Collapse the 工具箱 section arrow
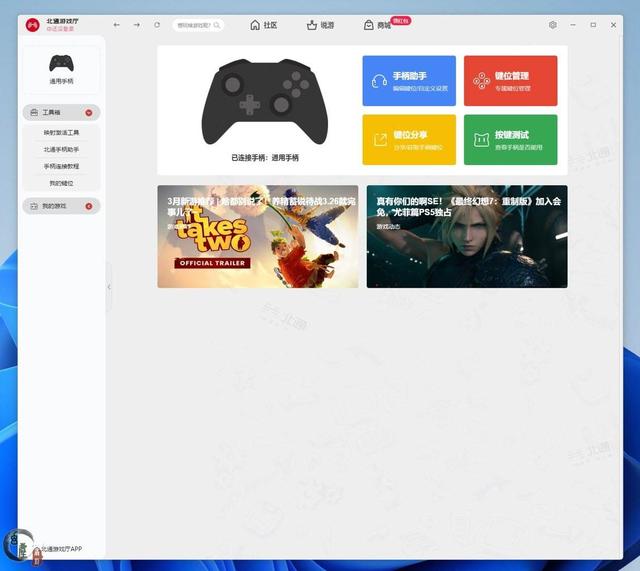The height and width of the screenshot is (571, 640). (x=89, y=113)
